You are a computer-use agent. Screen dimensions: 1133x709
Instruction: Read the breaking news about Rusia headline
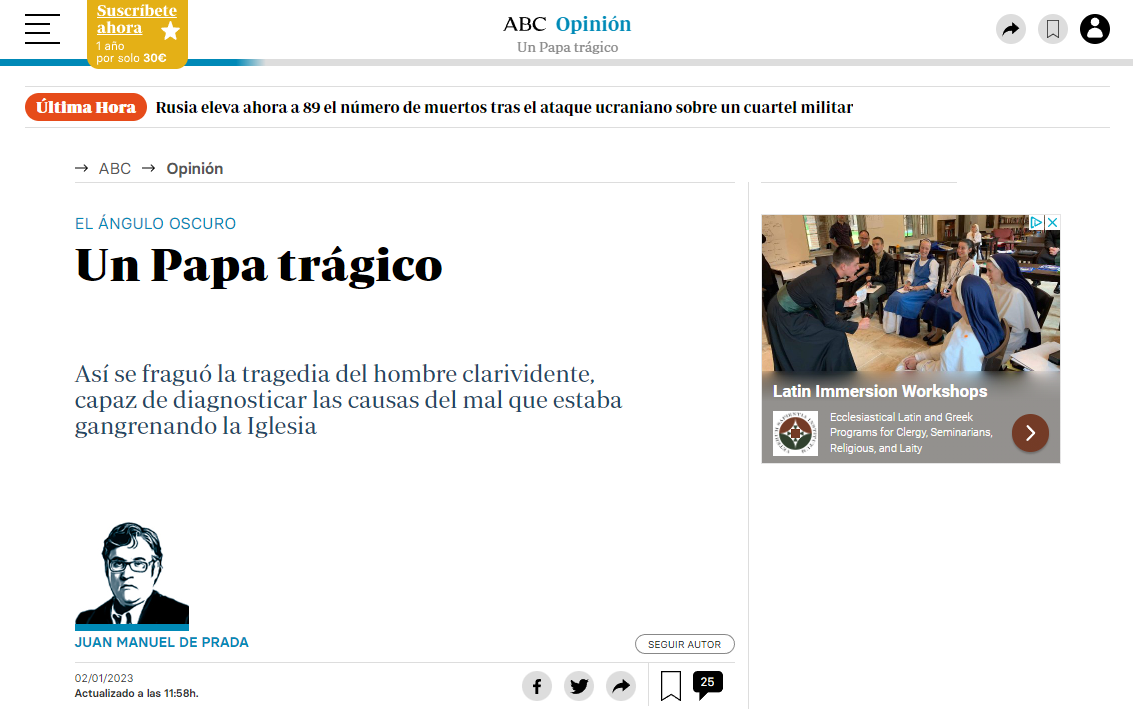504,108
